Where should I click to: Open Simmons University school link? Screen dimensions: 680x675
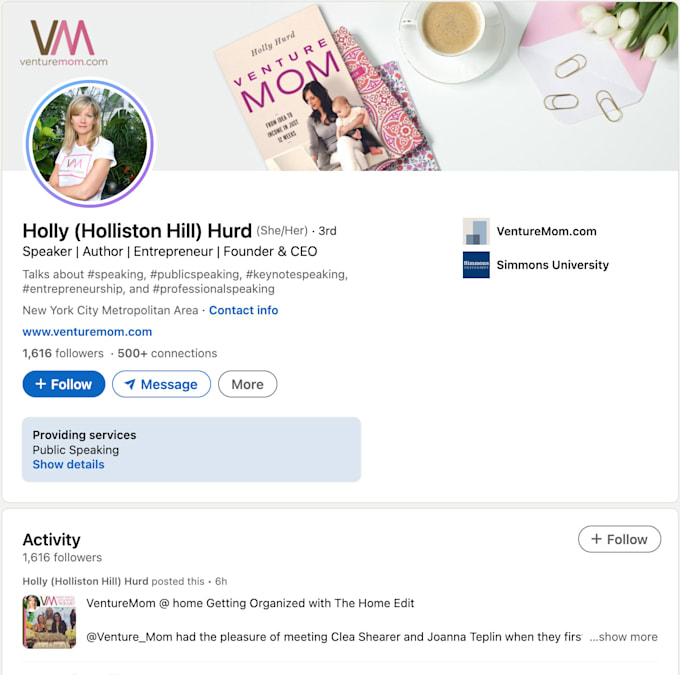point(552,265)
